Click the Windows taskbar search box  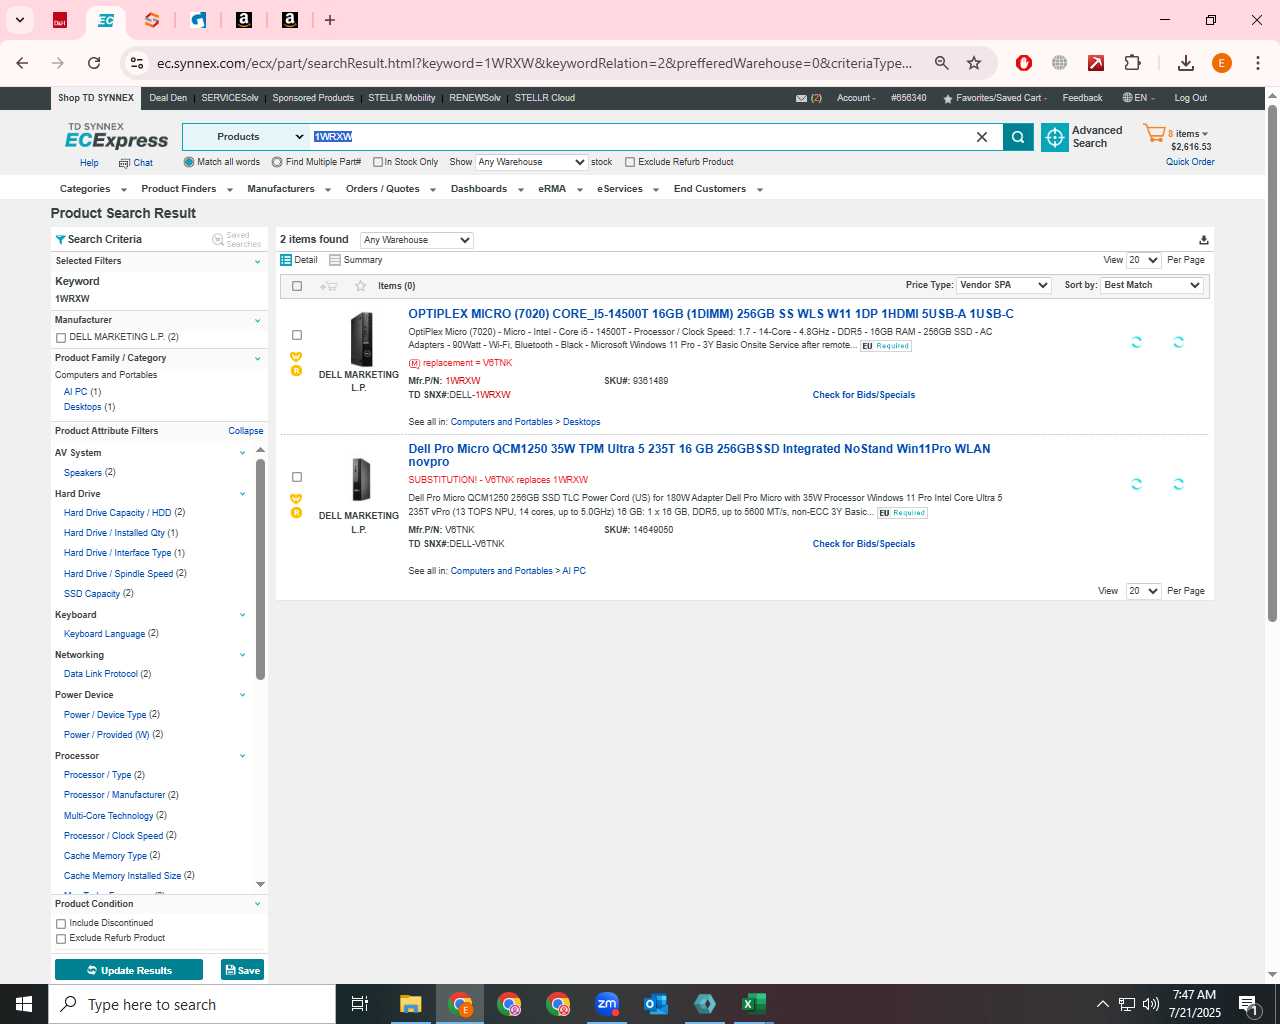pyautogui.click(x=192, y=1004)
